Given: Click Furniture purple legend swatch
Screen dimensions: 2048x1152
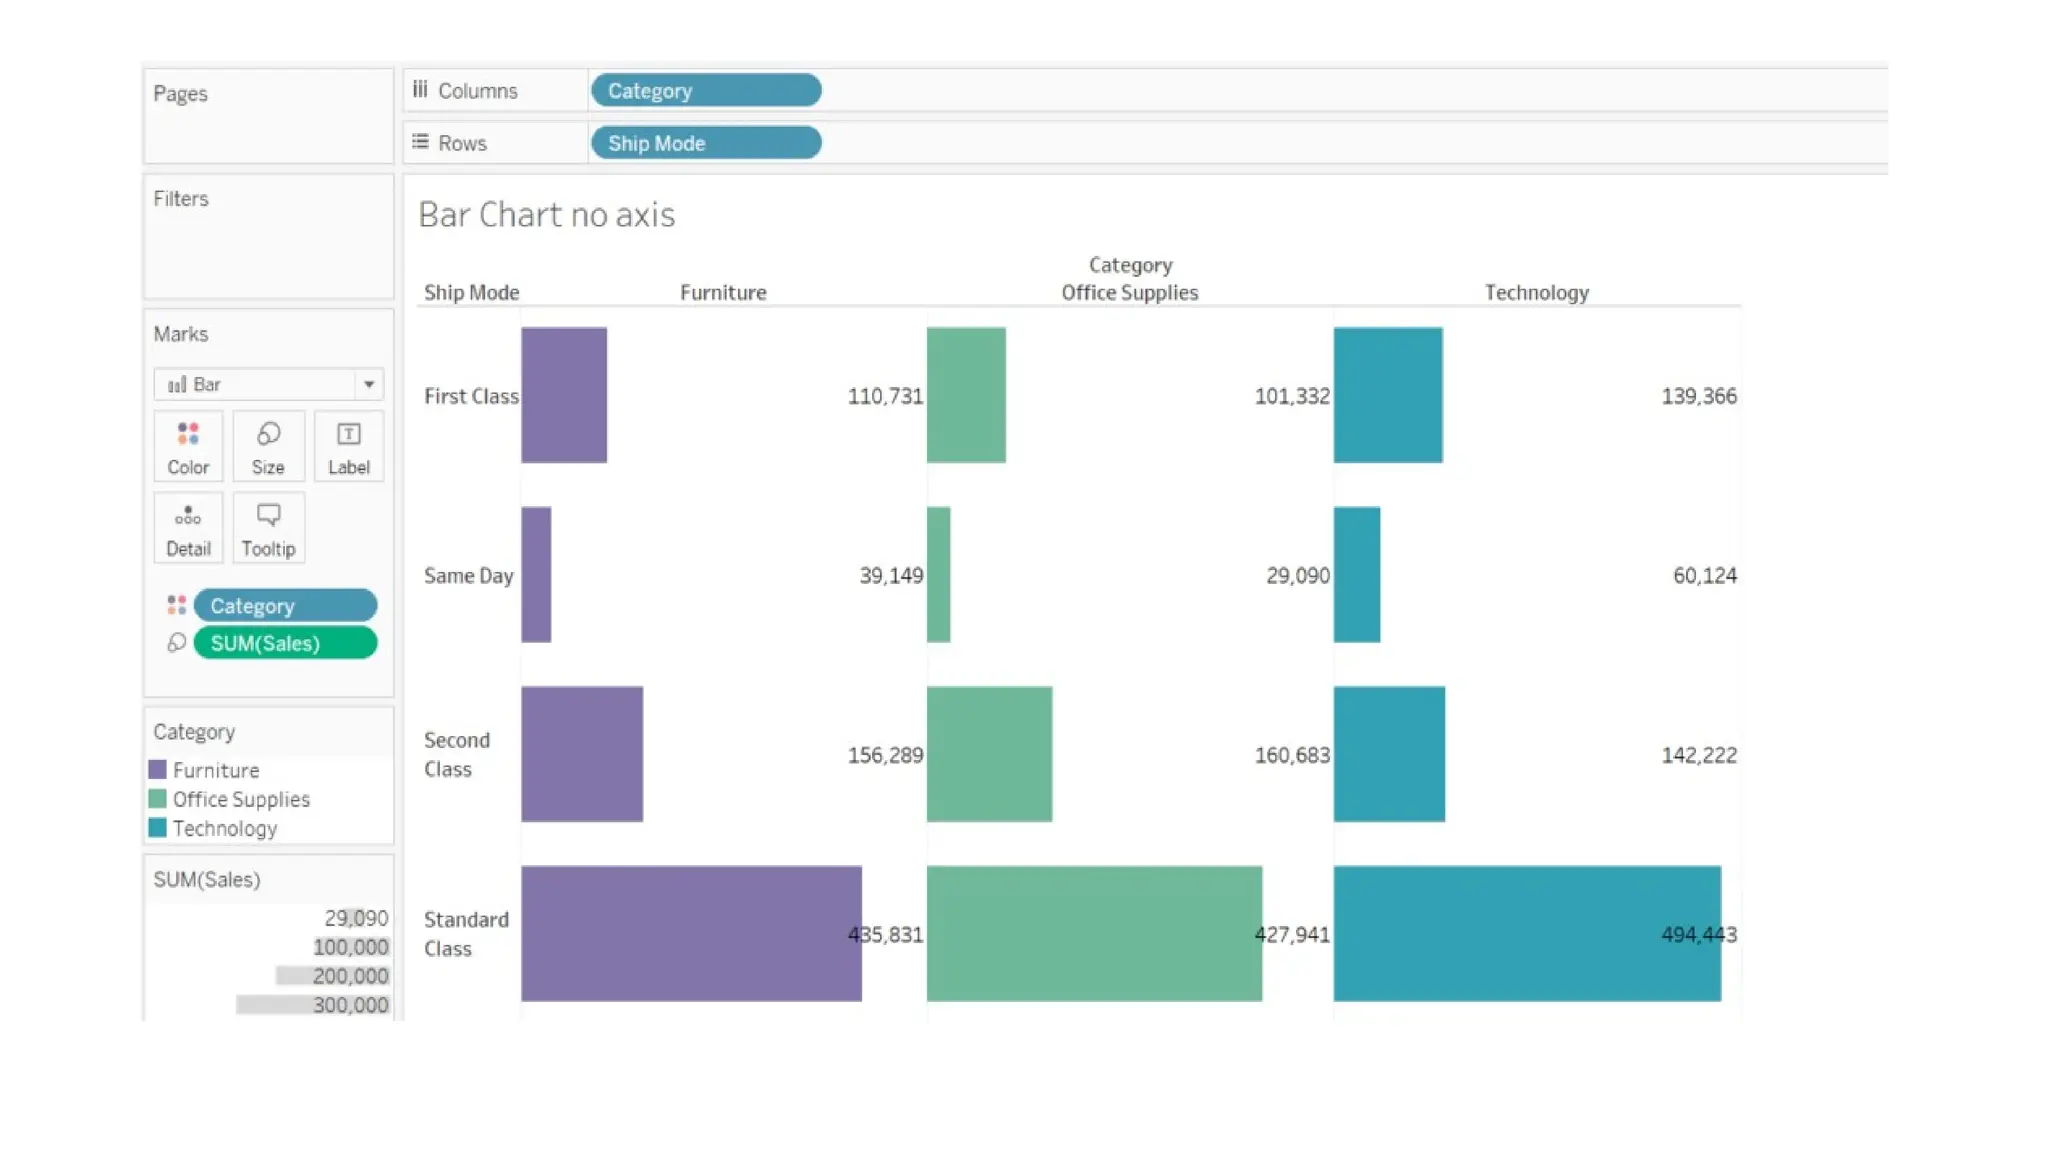Looking at the screenshot, I should pos(158,770).
